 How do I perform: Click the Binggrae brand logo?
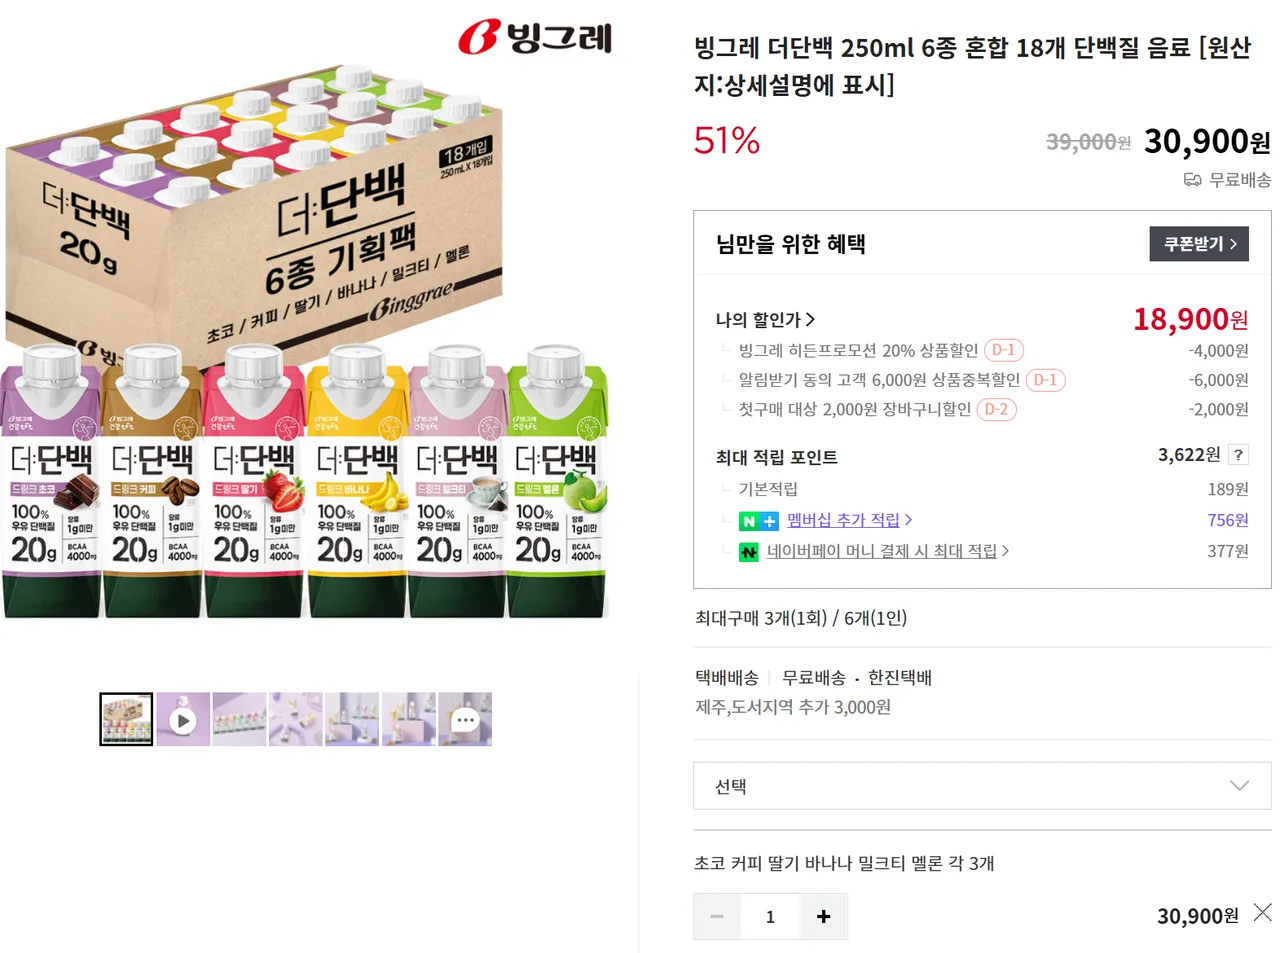click(x=535, y=37)
